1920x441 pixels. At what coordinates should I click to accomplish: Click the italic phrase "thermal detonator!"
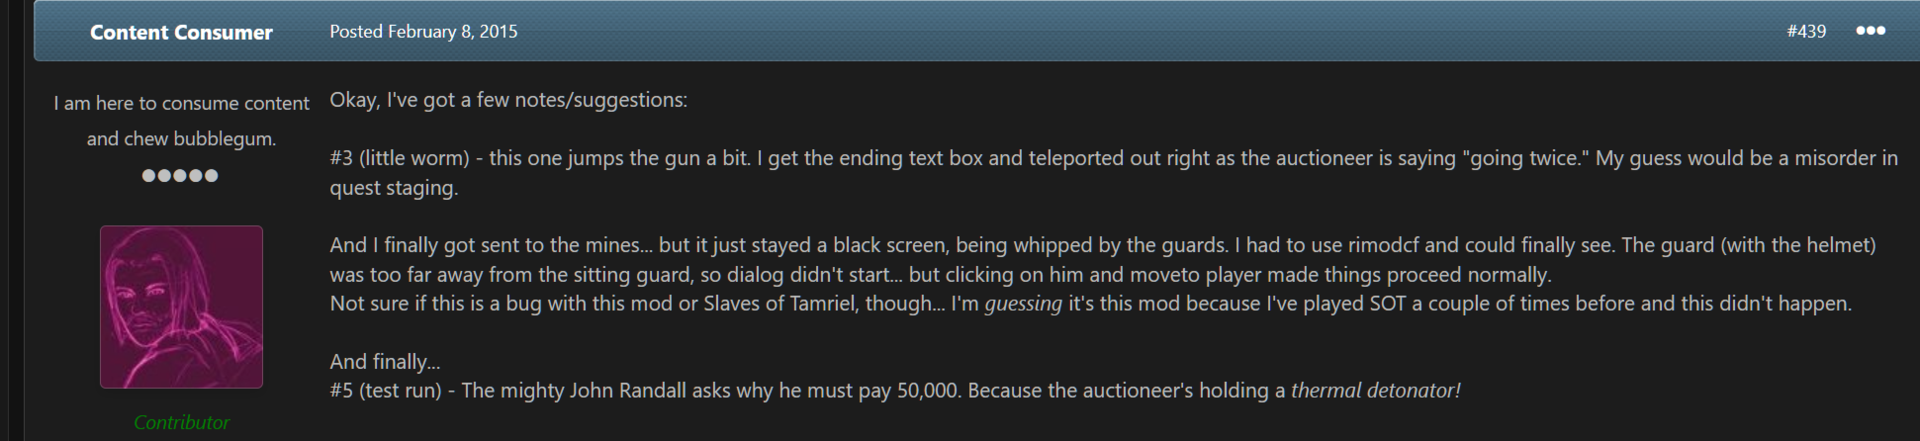1376,390
